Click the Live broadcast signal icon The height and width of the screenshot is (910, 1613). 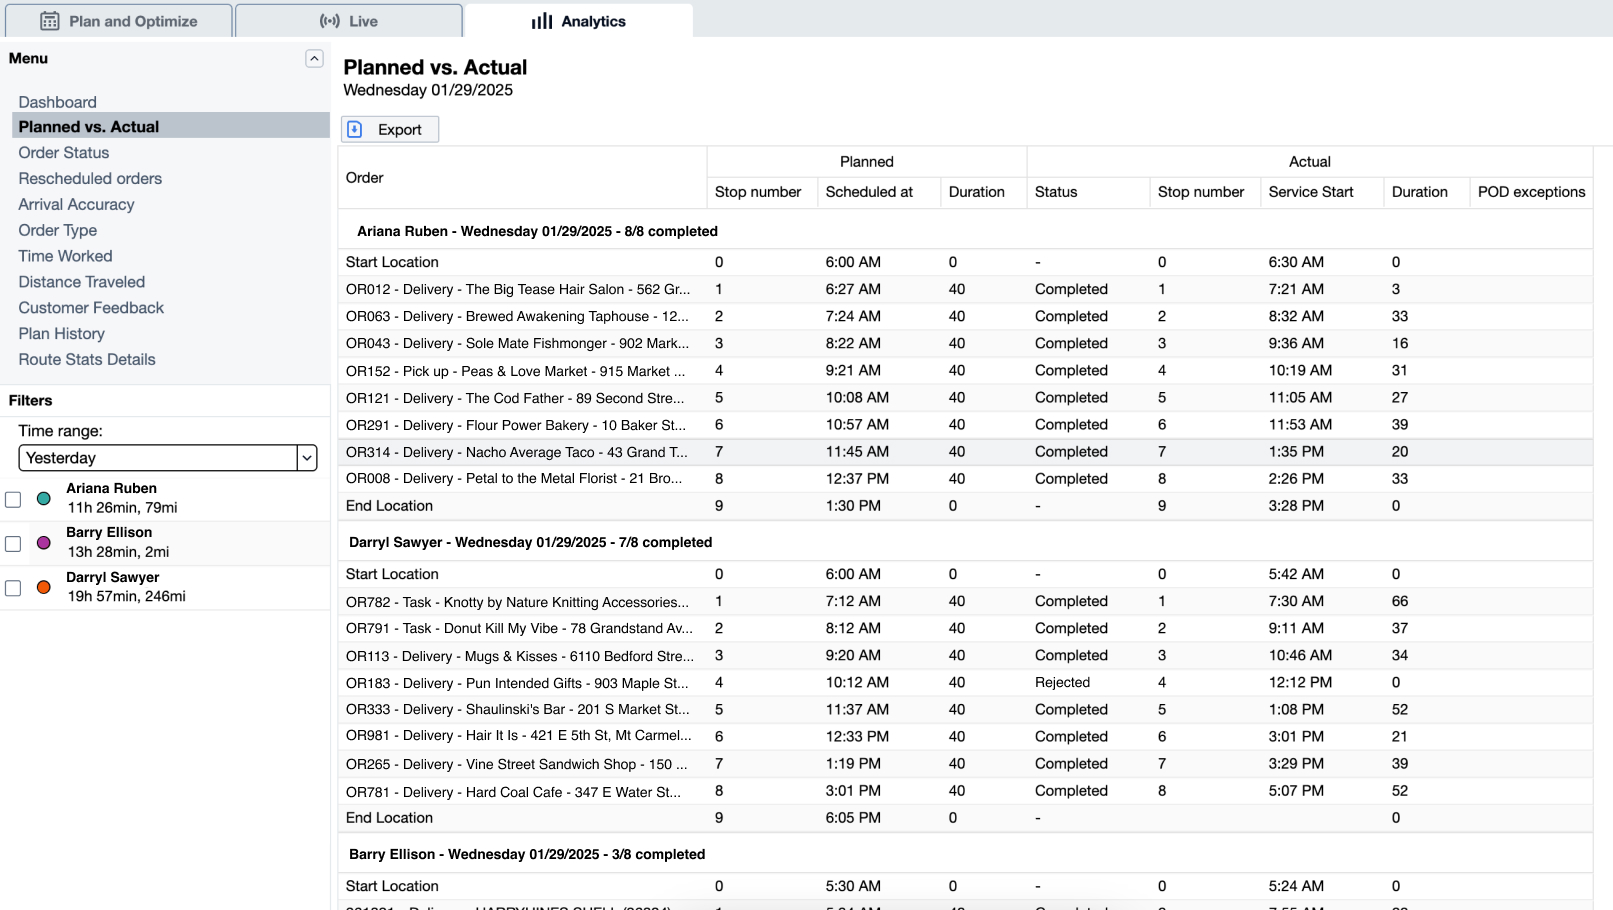[329, 21]
